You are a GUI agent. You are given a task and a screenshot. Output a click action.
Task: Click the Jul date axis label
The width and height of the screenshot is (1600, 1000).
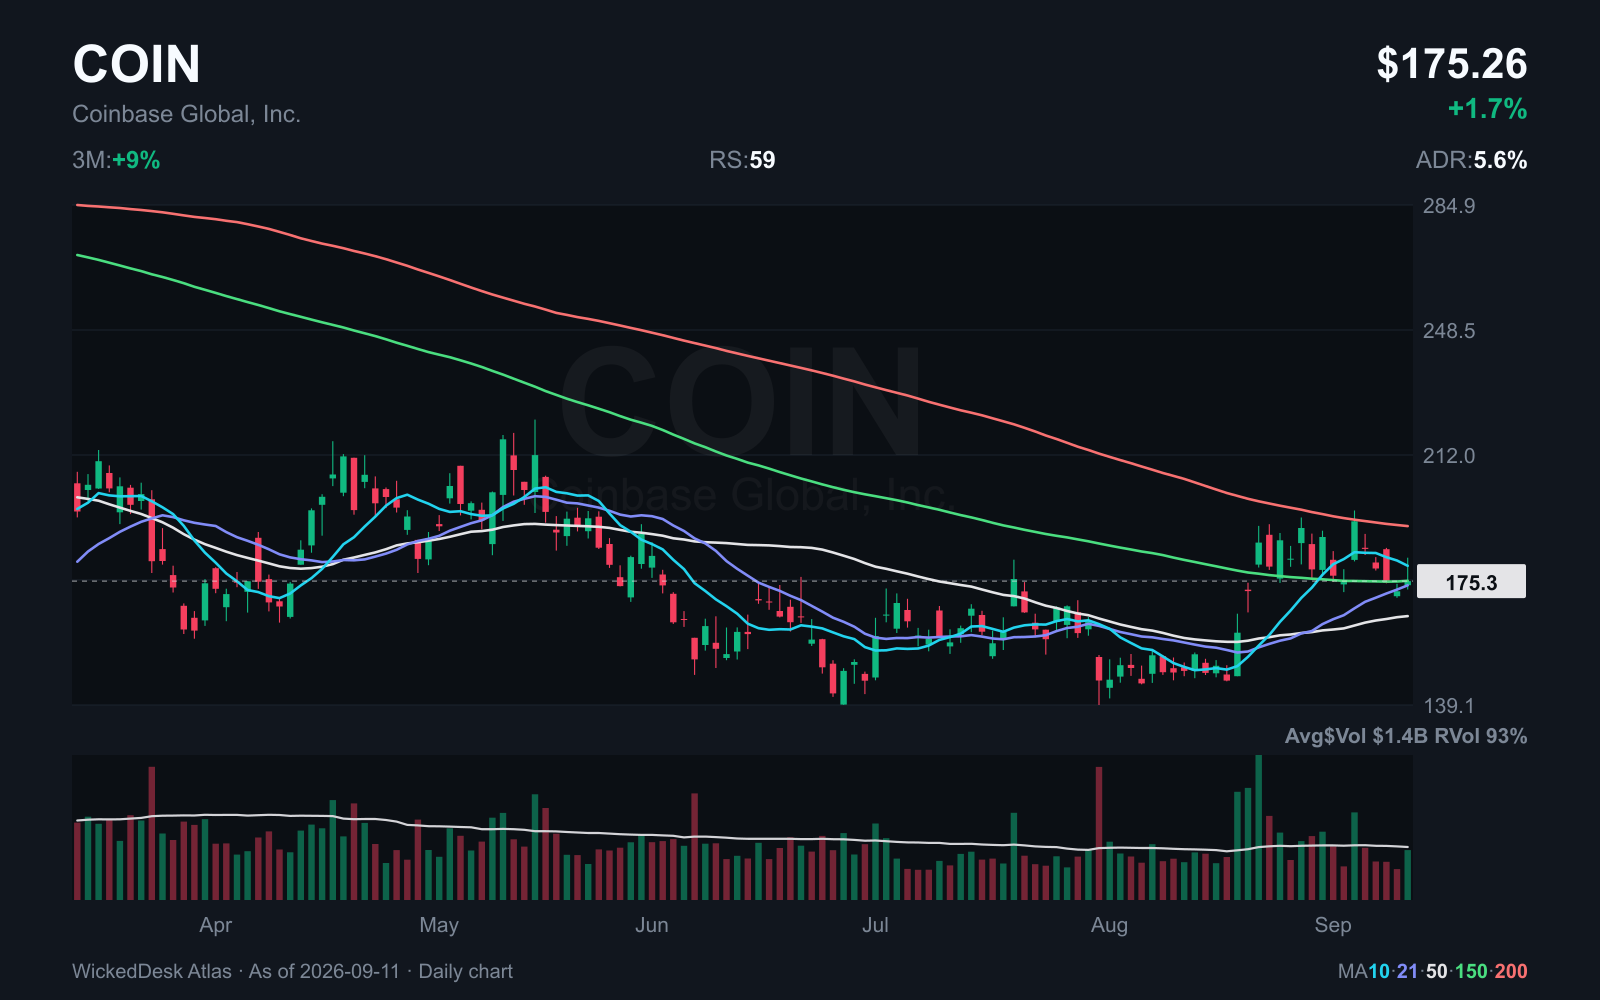(875, 925)
